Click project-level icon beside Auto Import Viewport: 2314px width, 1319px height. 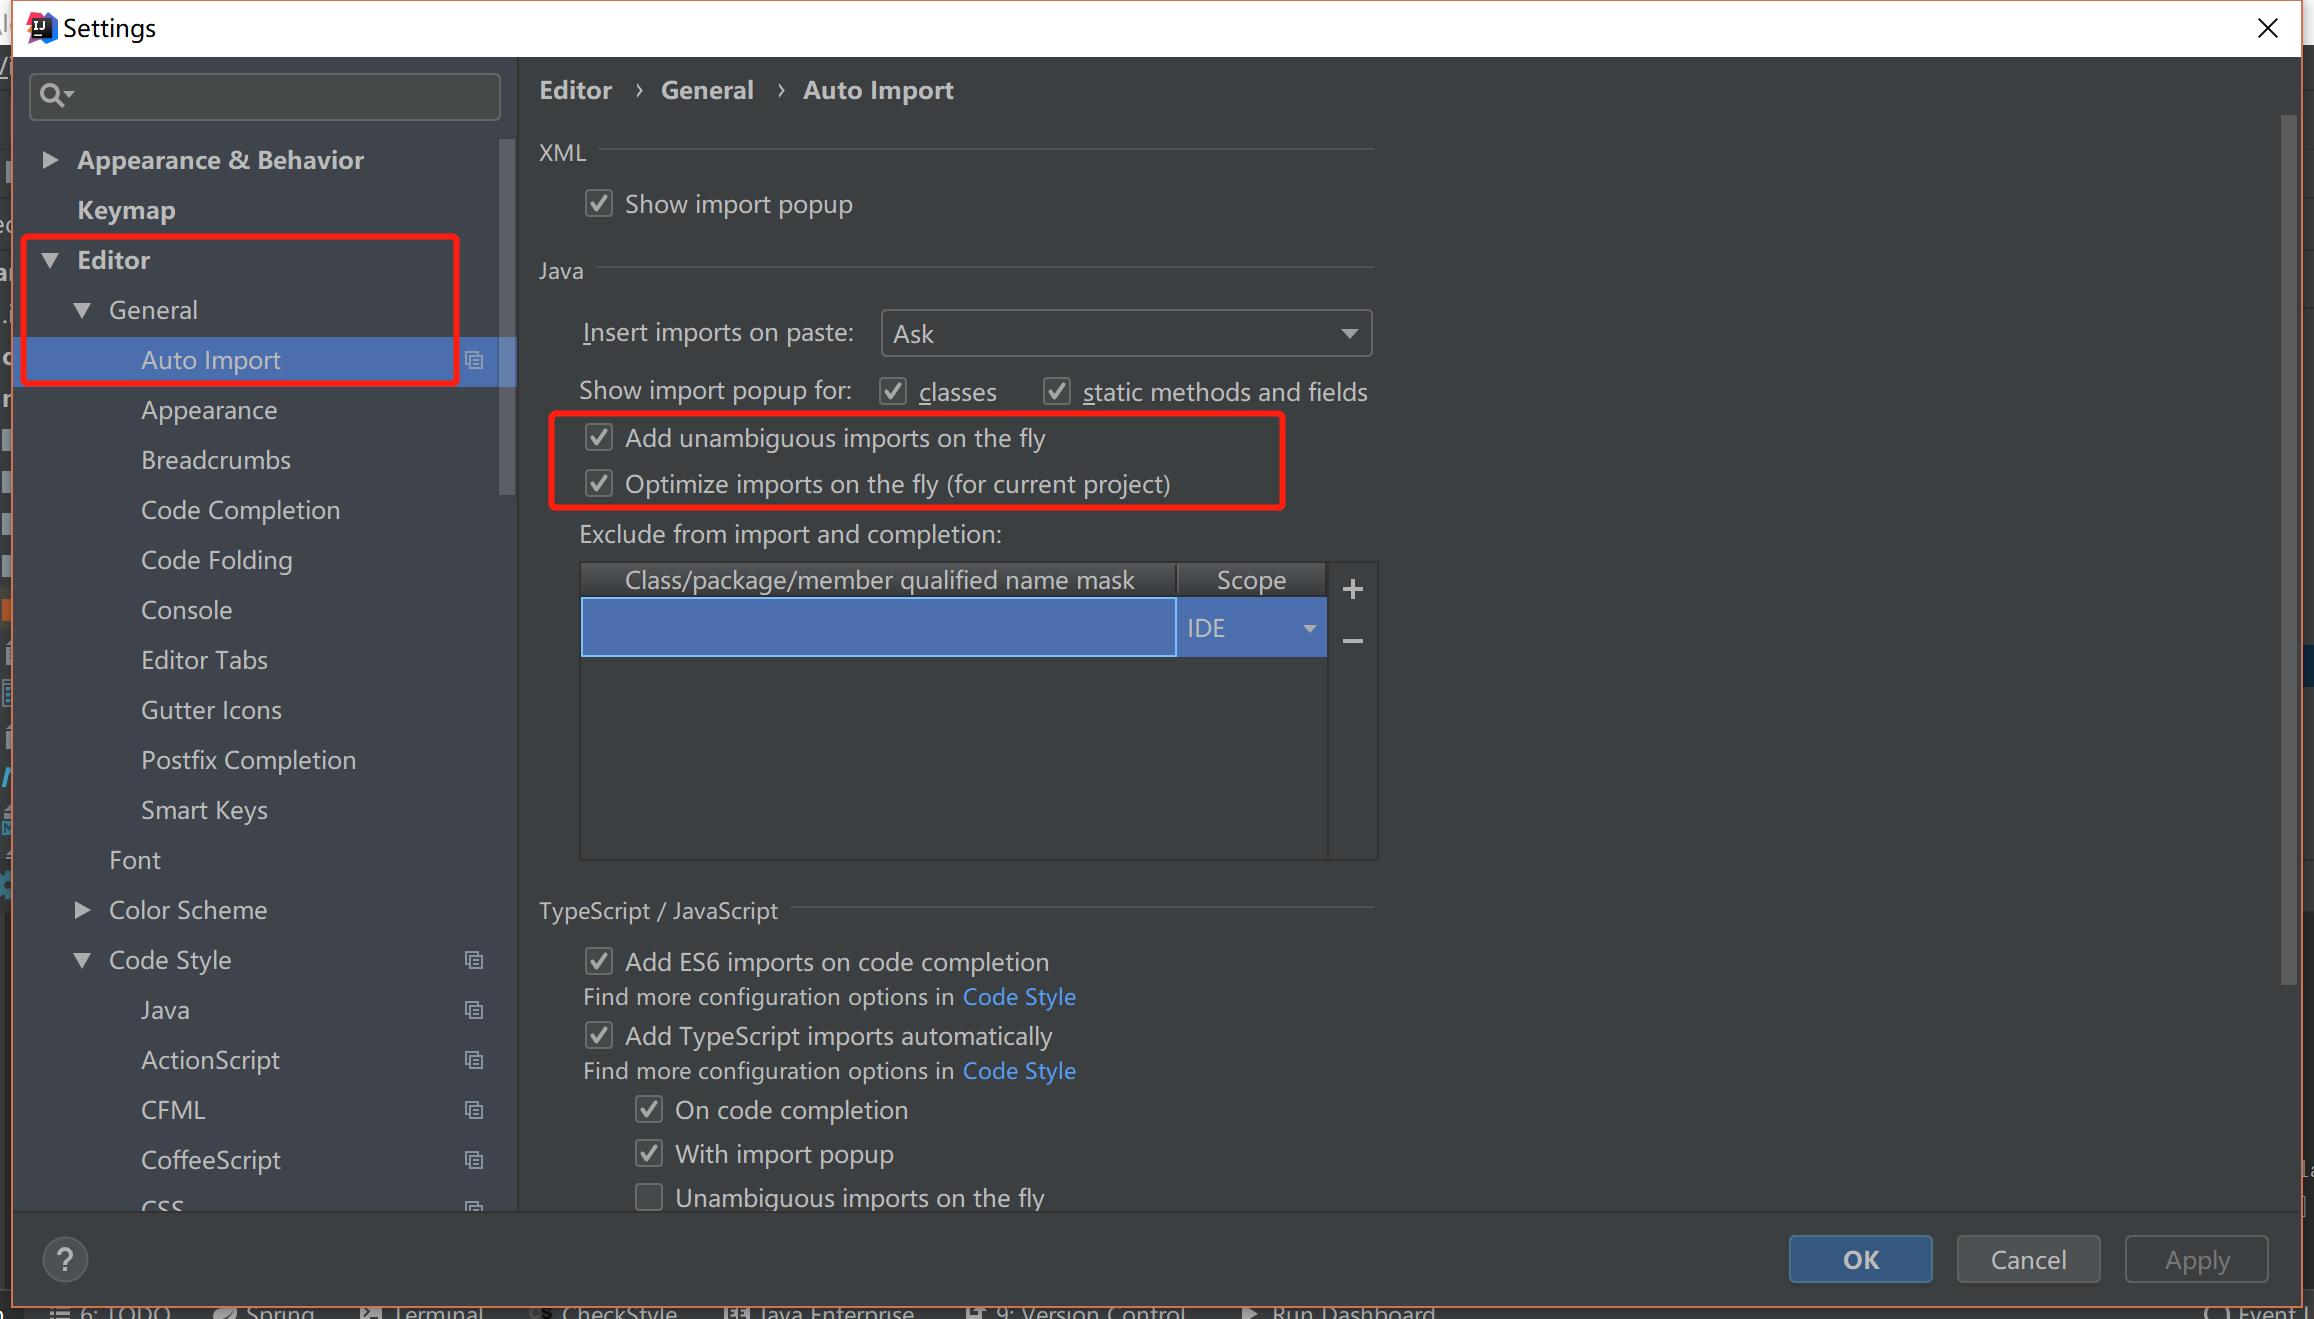(x=474, y=360)
